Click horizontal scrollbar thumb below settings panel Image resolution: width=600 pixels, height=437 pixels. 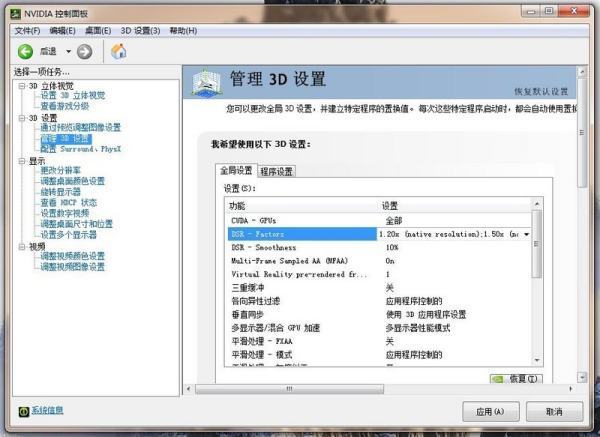[x=290, y=389]
